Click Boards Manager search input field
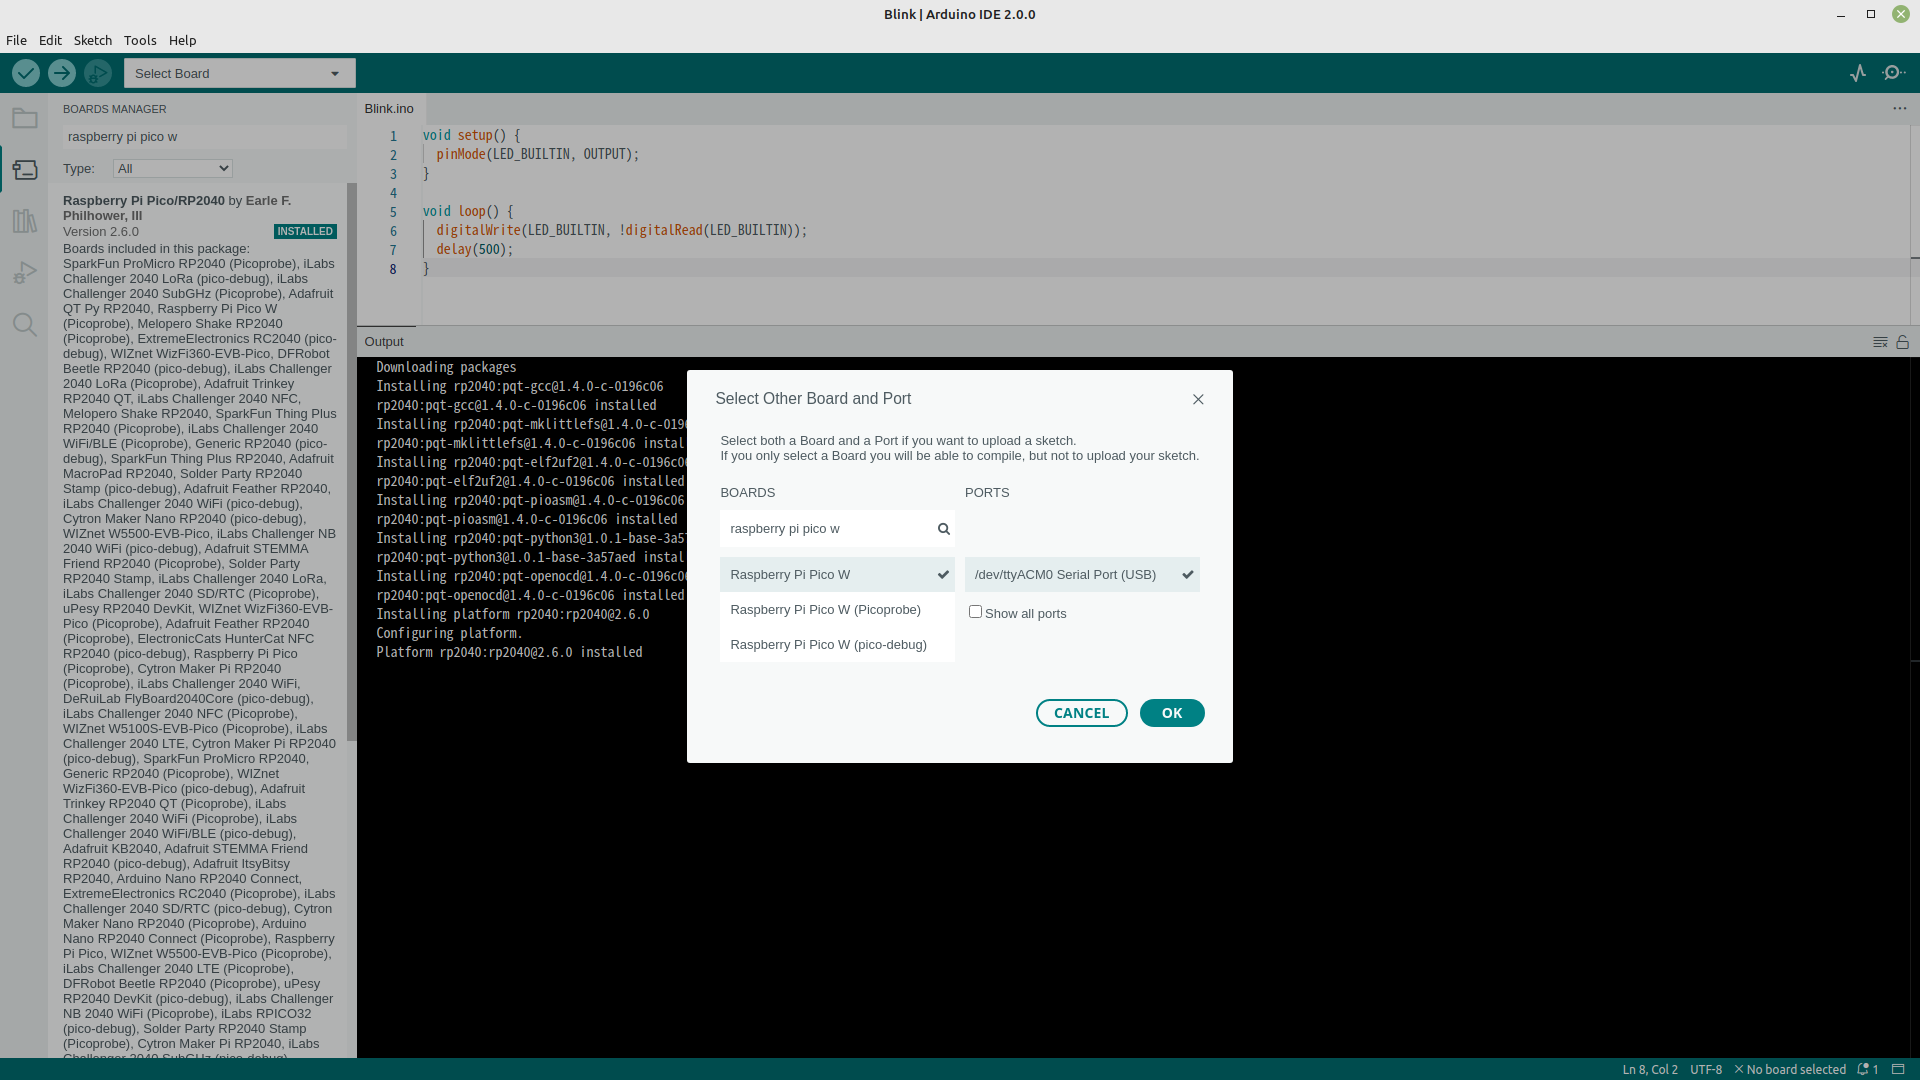1920x1080 pixels. (x=204, y=137)
